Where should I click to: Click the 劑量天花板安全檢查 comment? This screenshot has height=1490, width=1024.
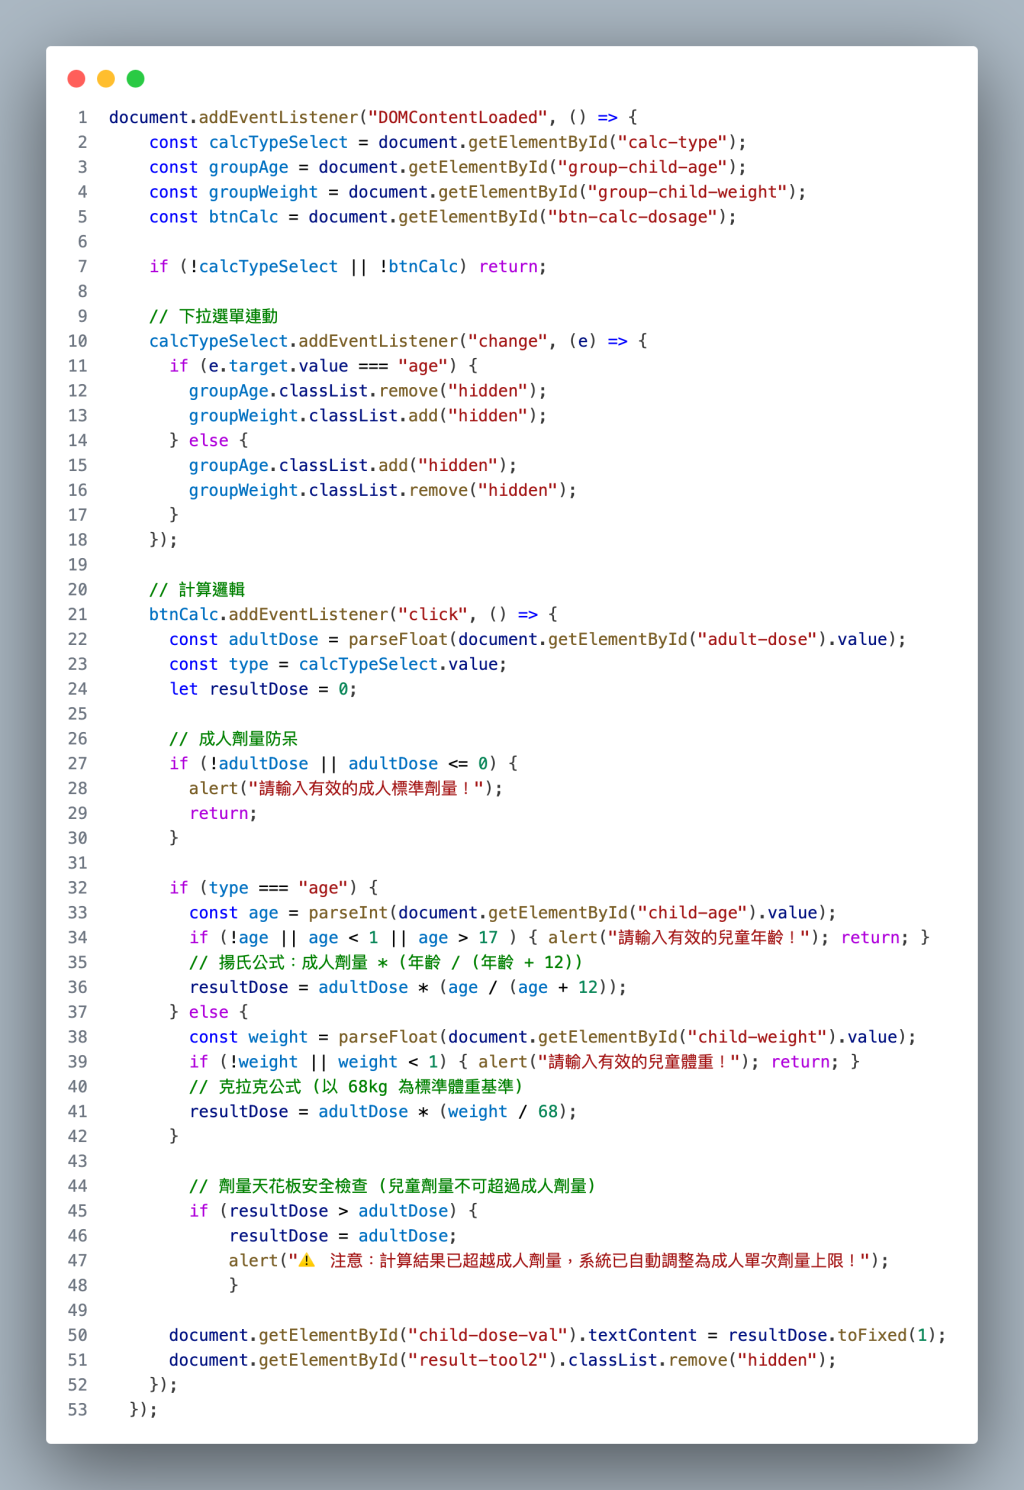click(393, 1187)
